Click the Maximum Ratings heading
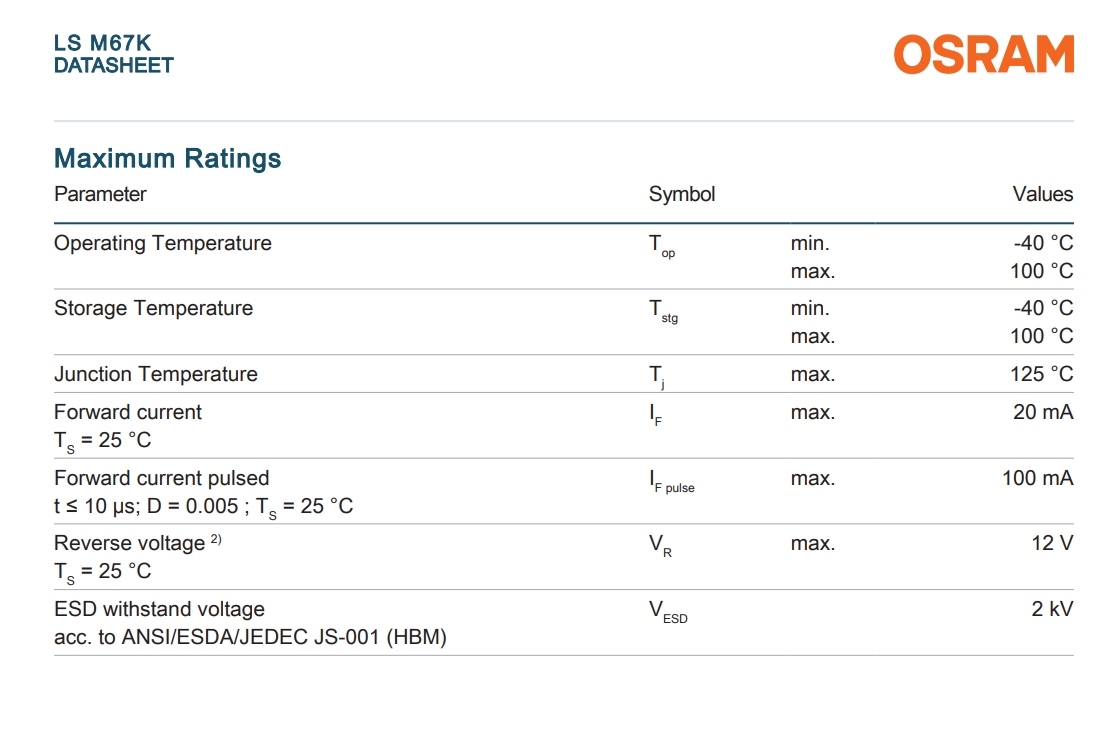Screen dimensions: 1110x733 [168, 158]
